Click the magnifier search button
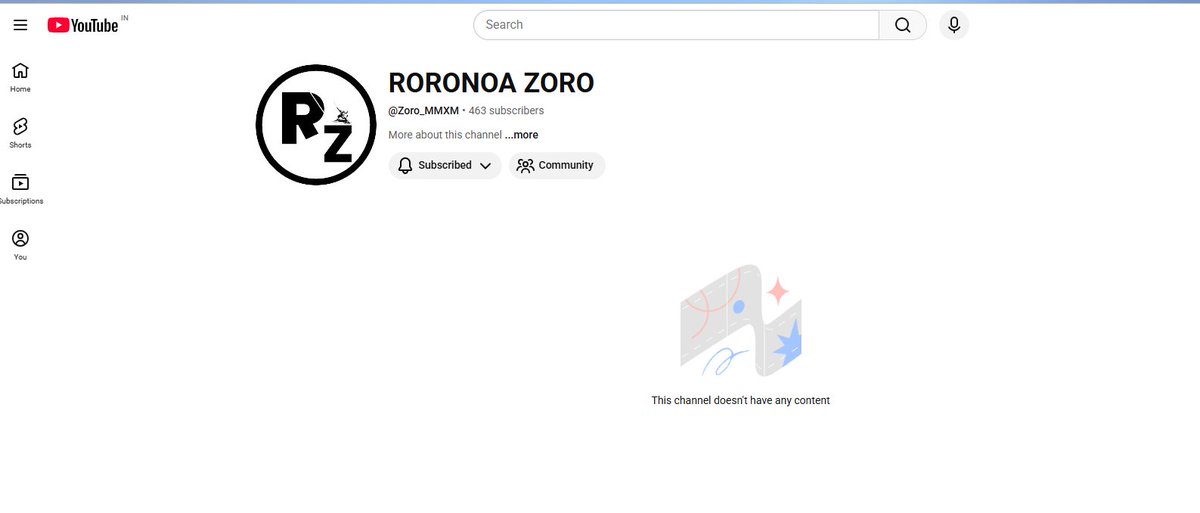 903,25
